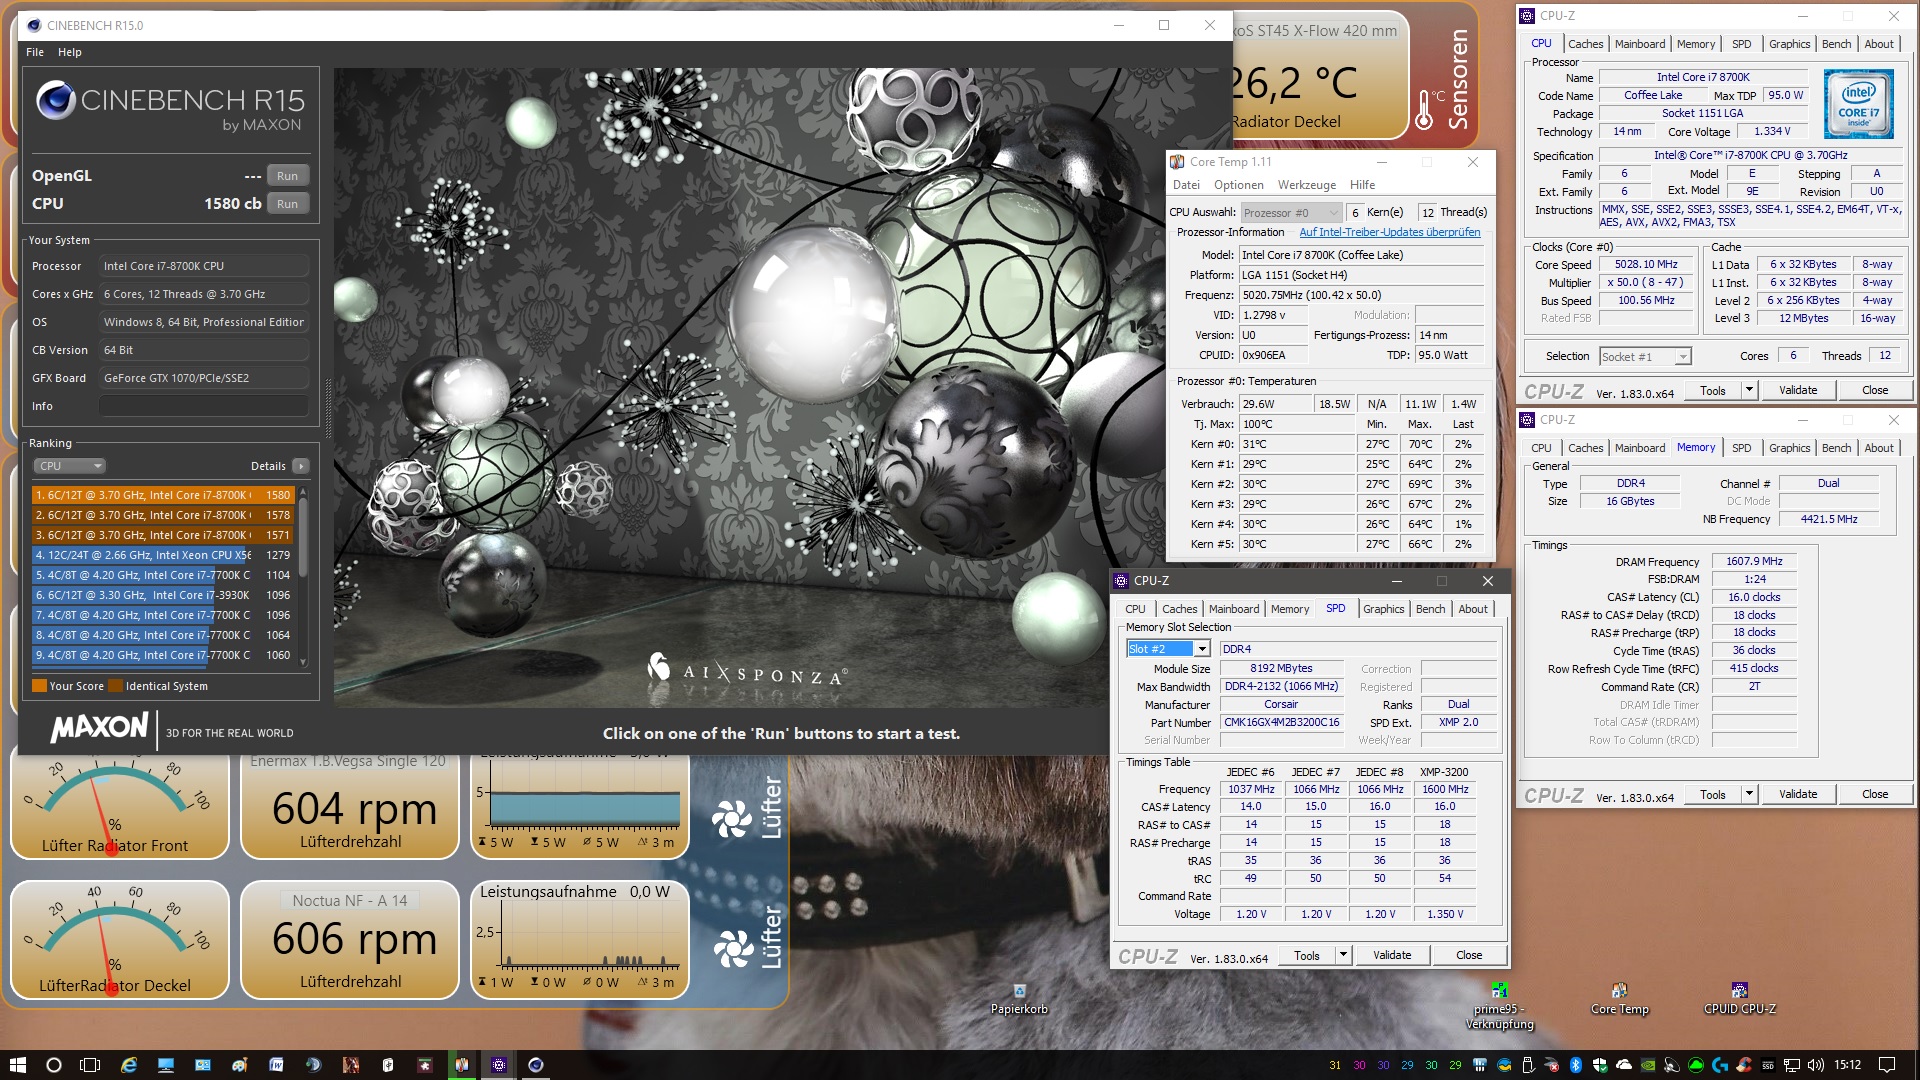Switch to the Mainboard tab in the SPD CPU-Z window
Screen dimensions: 1920x1080
[x=1233, y=609]
